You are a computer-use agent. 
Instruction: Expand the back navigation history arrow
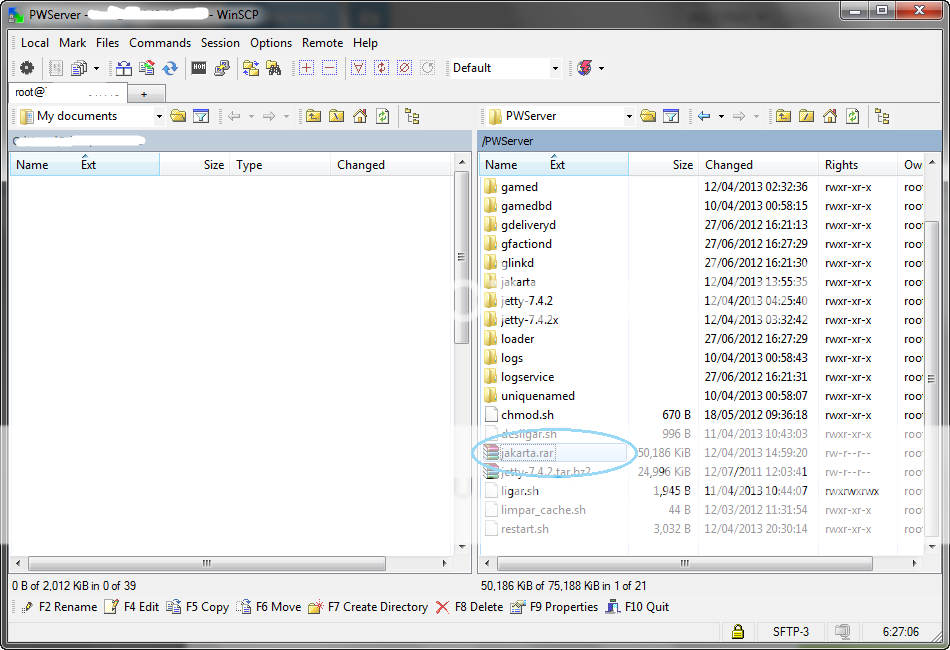coord(720,116)
